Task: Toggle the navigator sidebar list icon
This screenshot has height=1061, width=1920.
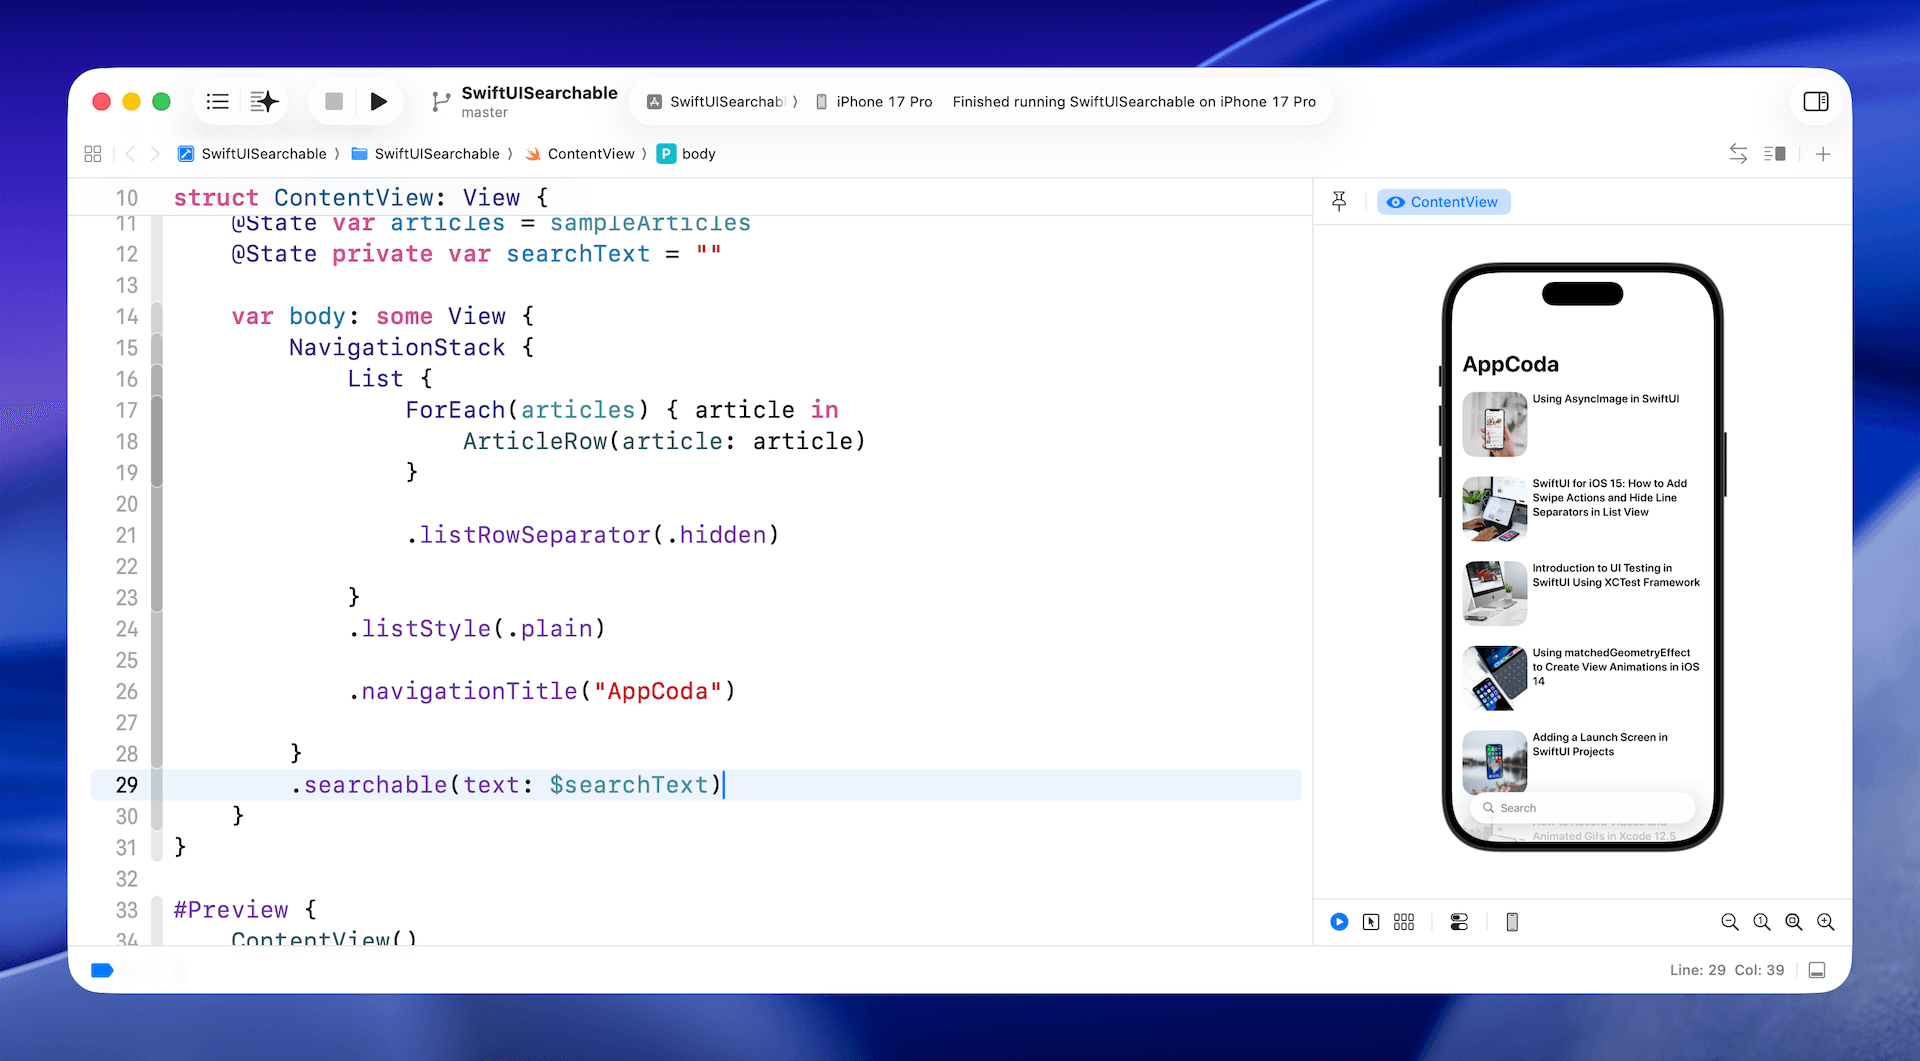Action: [x=217, y=101]
